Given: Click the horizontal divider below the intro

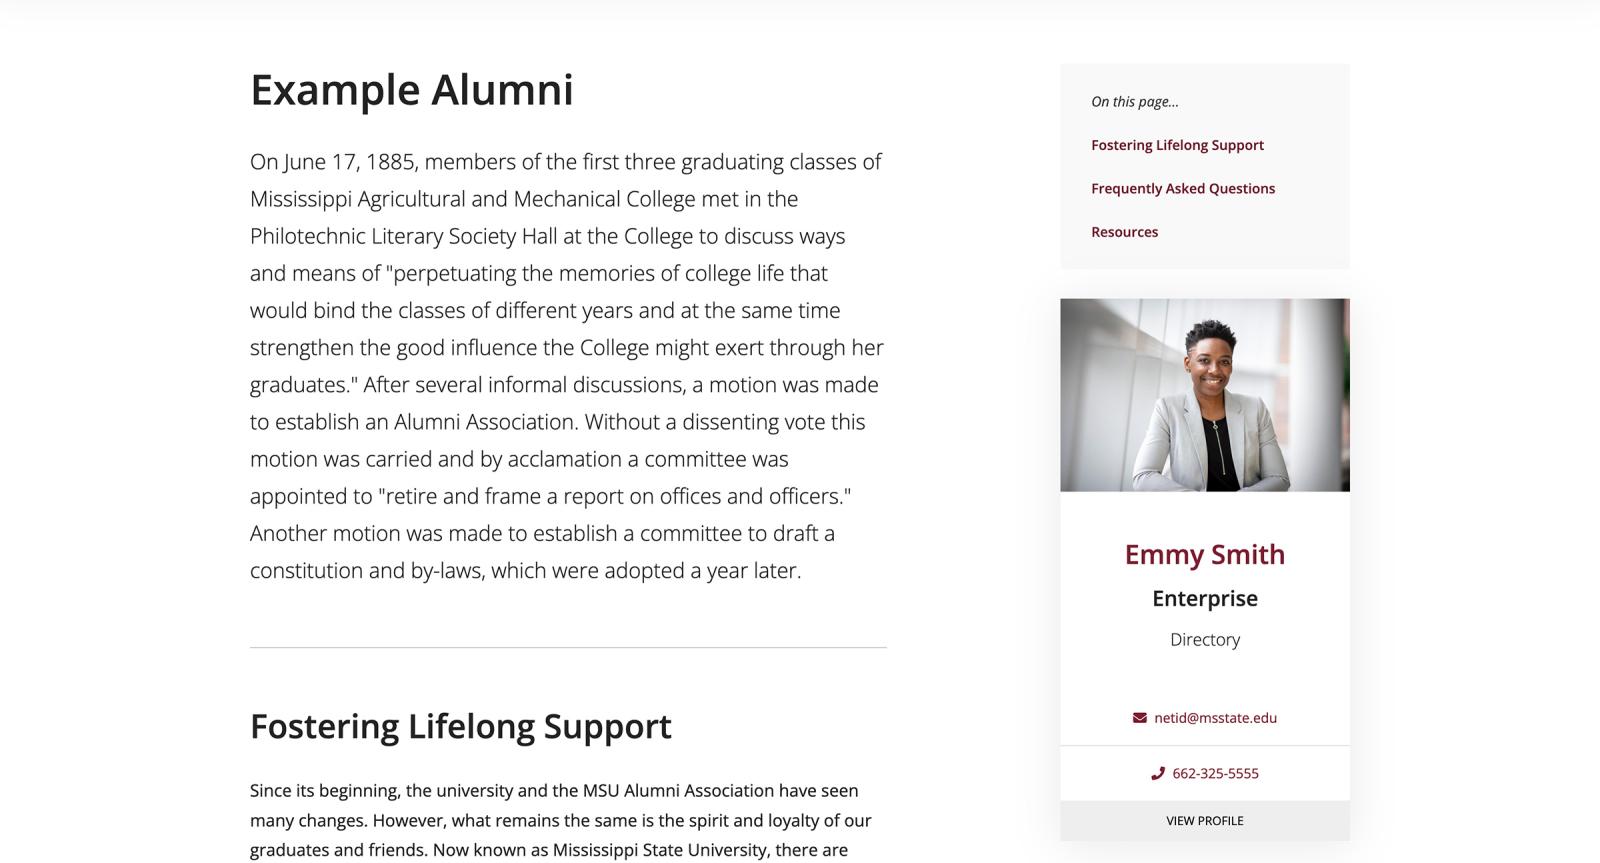Looking at the screenshot, I should tap(568, 648).
